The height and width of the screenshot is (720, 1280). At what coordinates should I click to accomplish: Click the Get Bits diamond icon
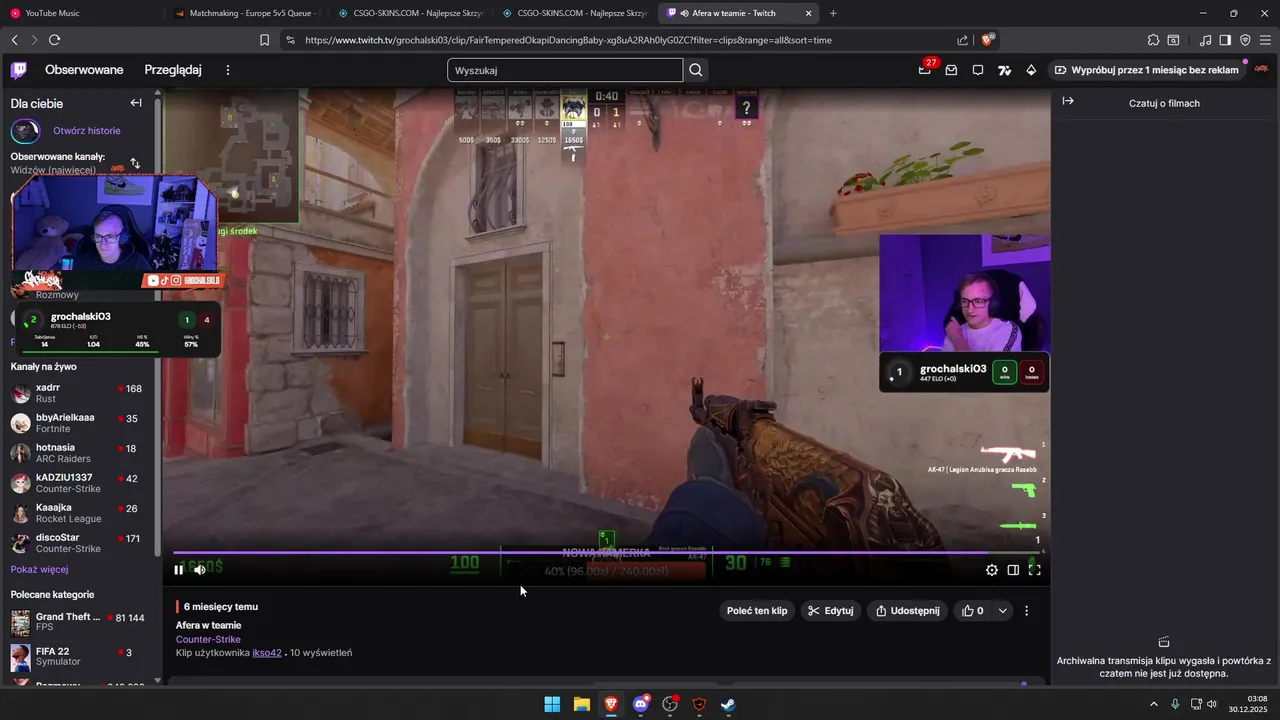click(1031, 70)
